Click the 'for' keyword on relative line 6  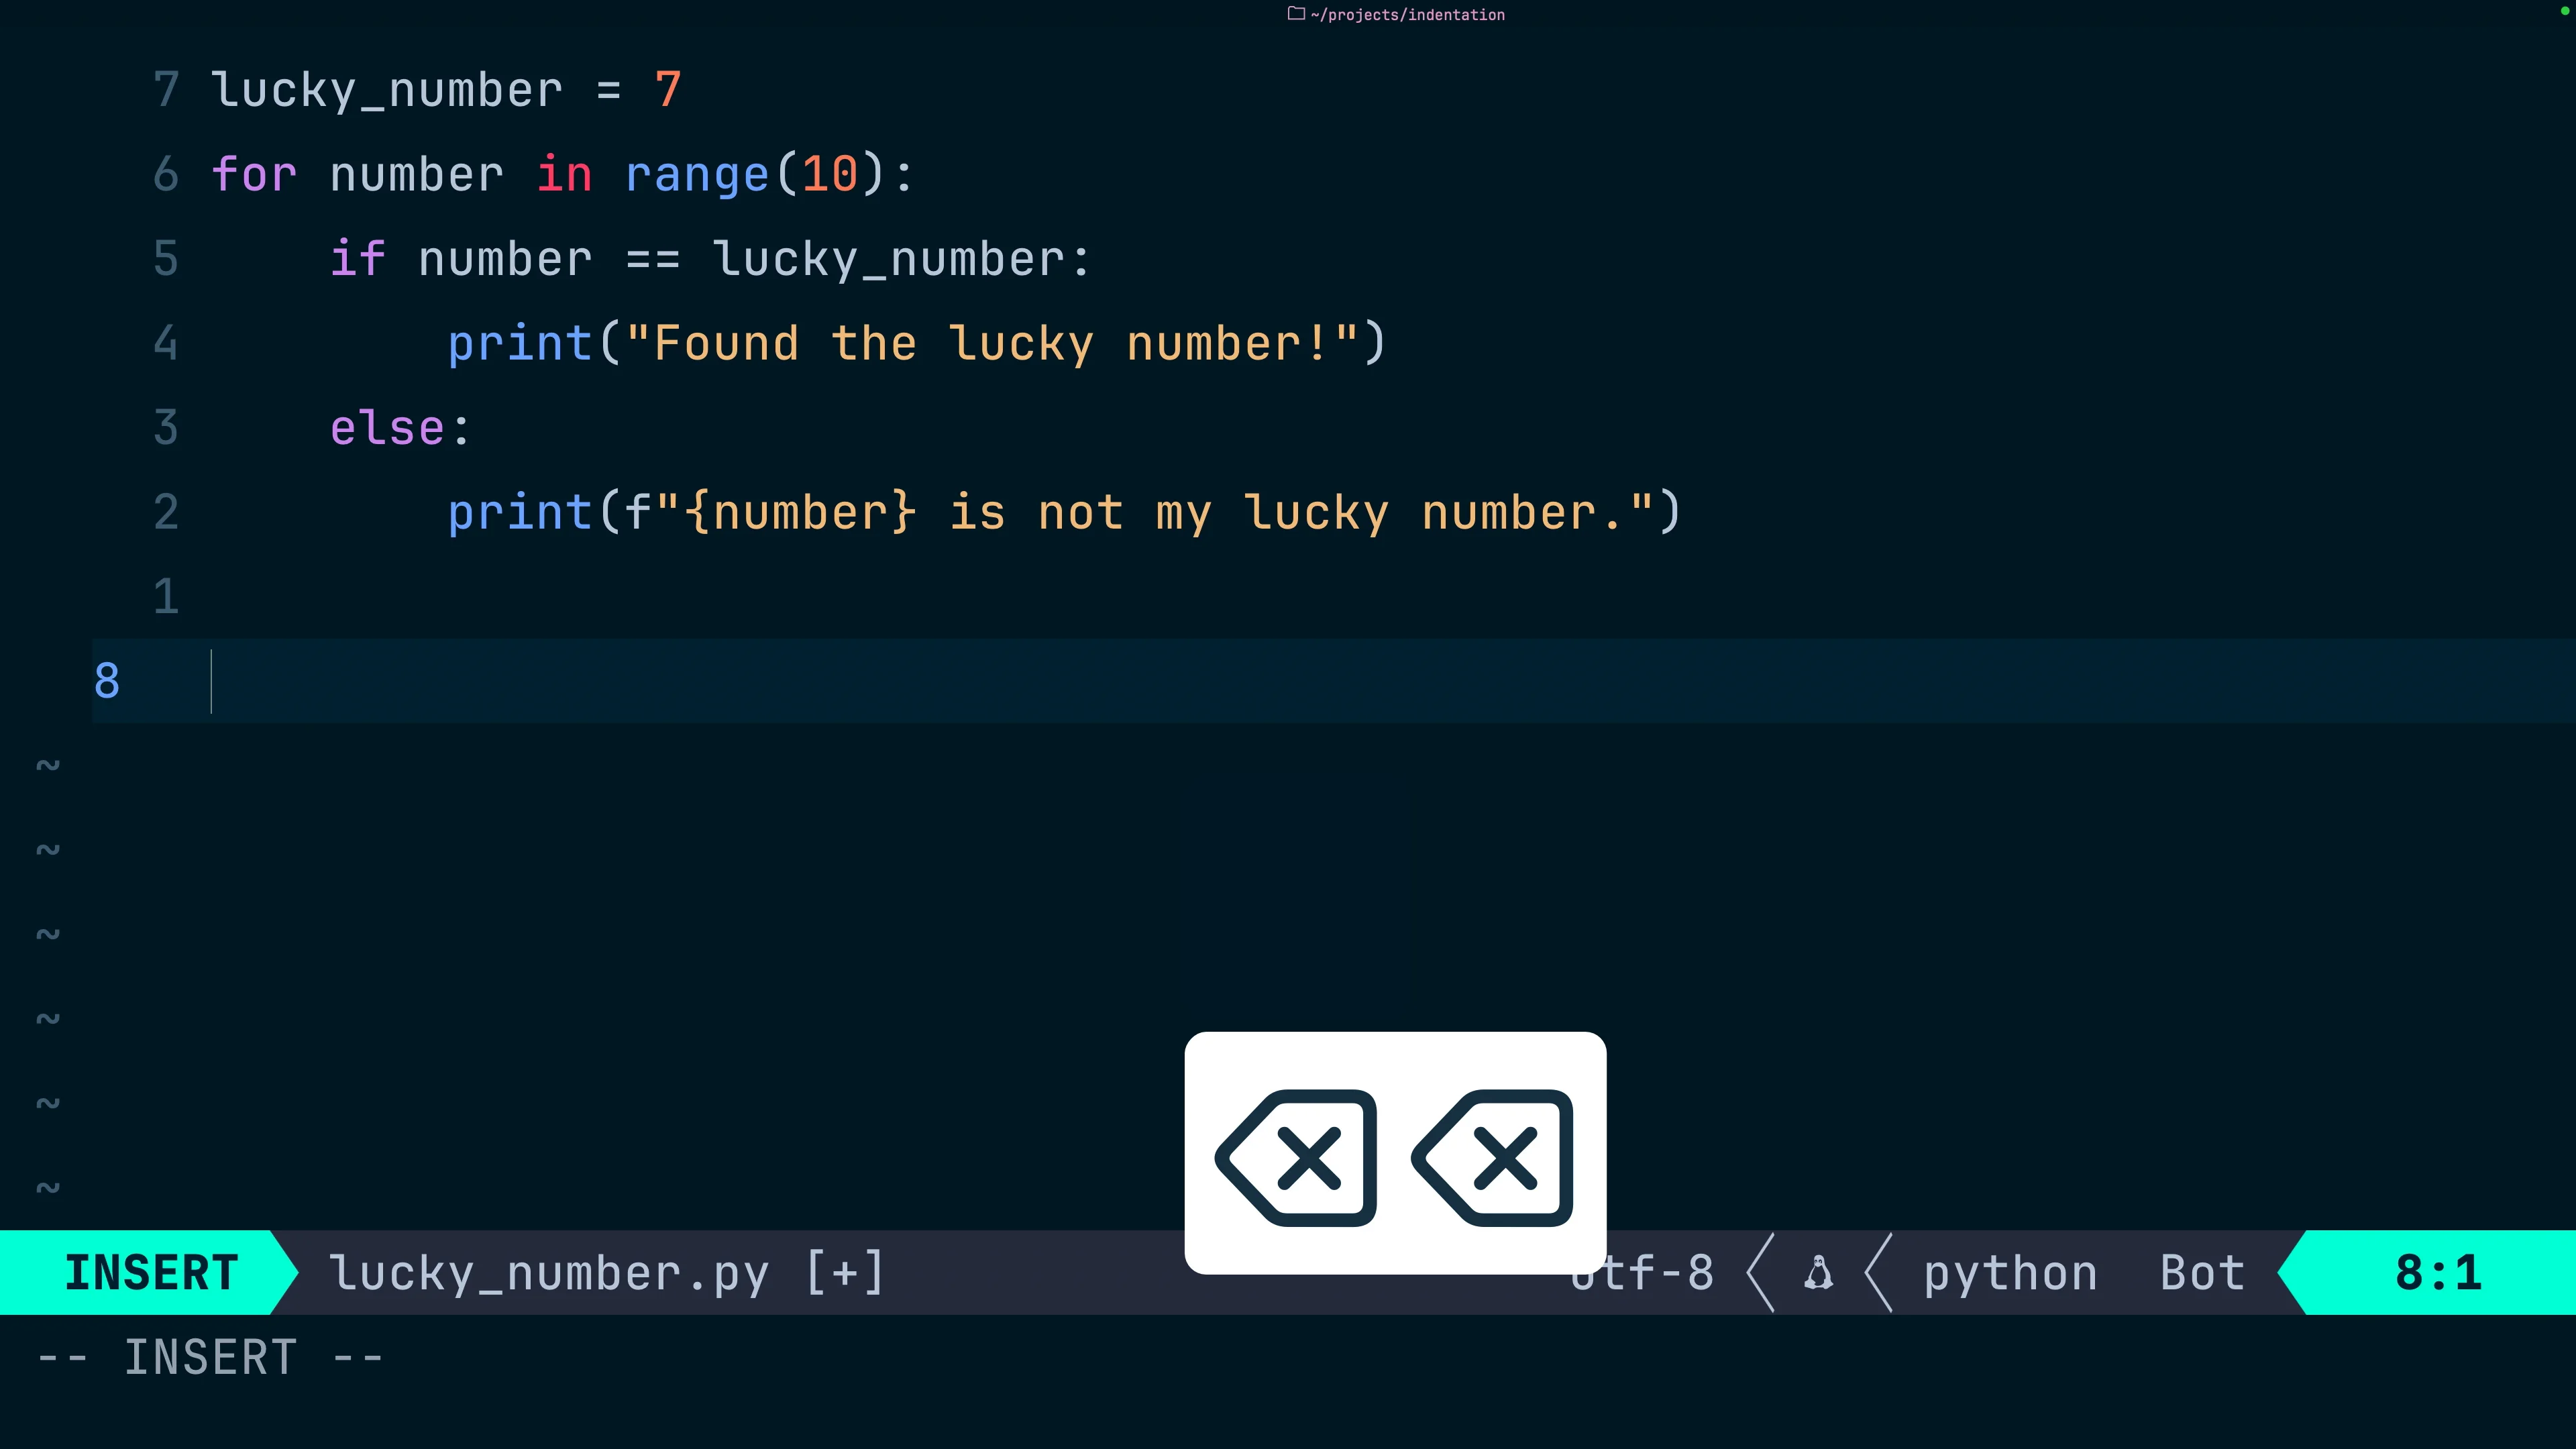coord(254,175)
